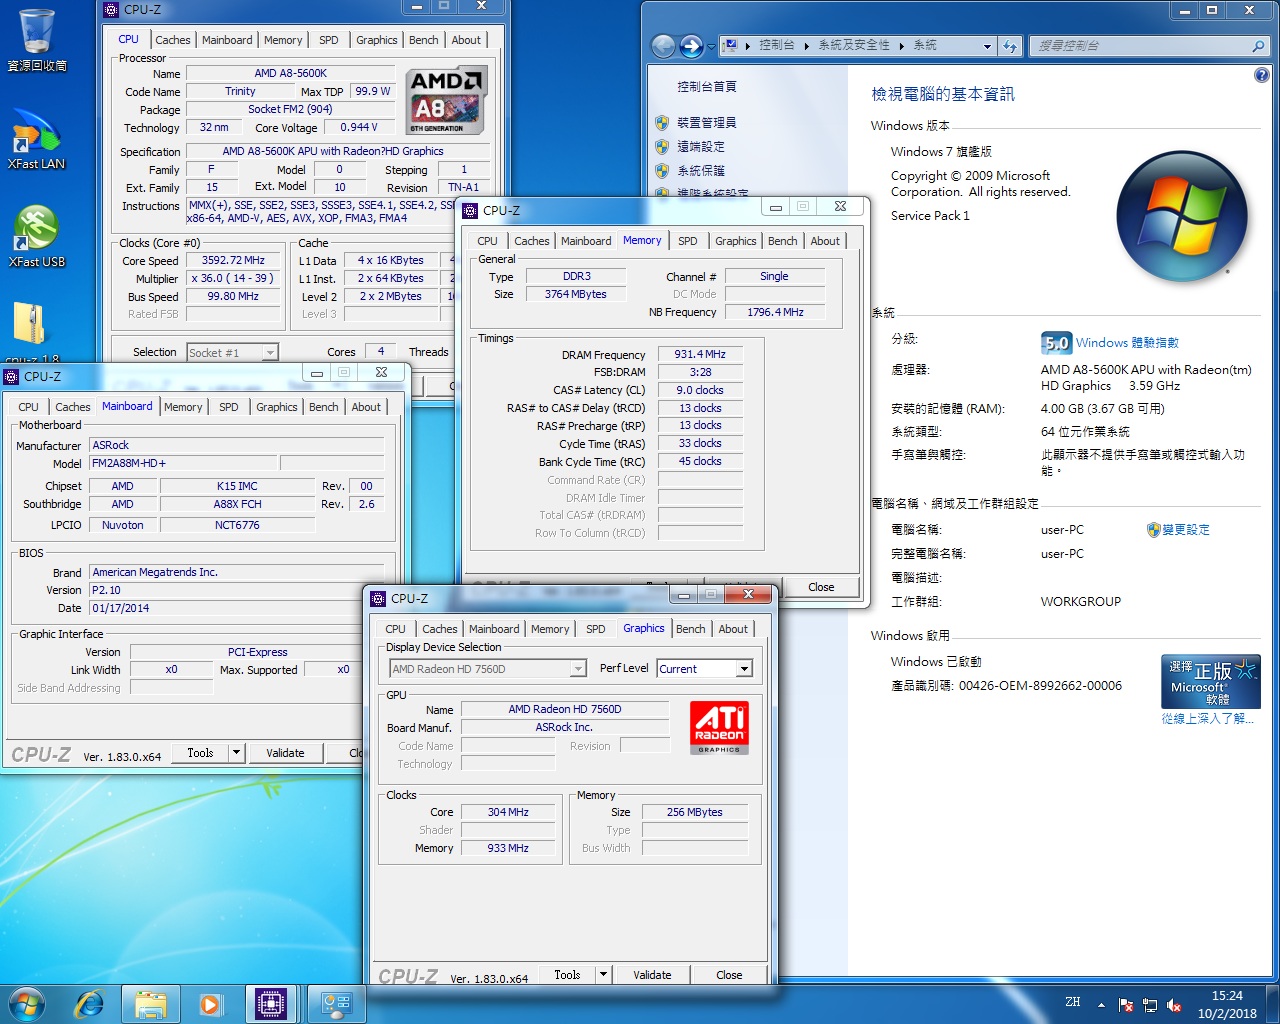Open Tools dropdown arrow in Graphics window
The image size is (1280, 1024).
603,975
